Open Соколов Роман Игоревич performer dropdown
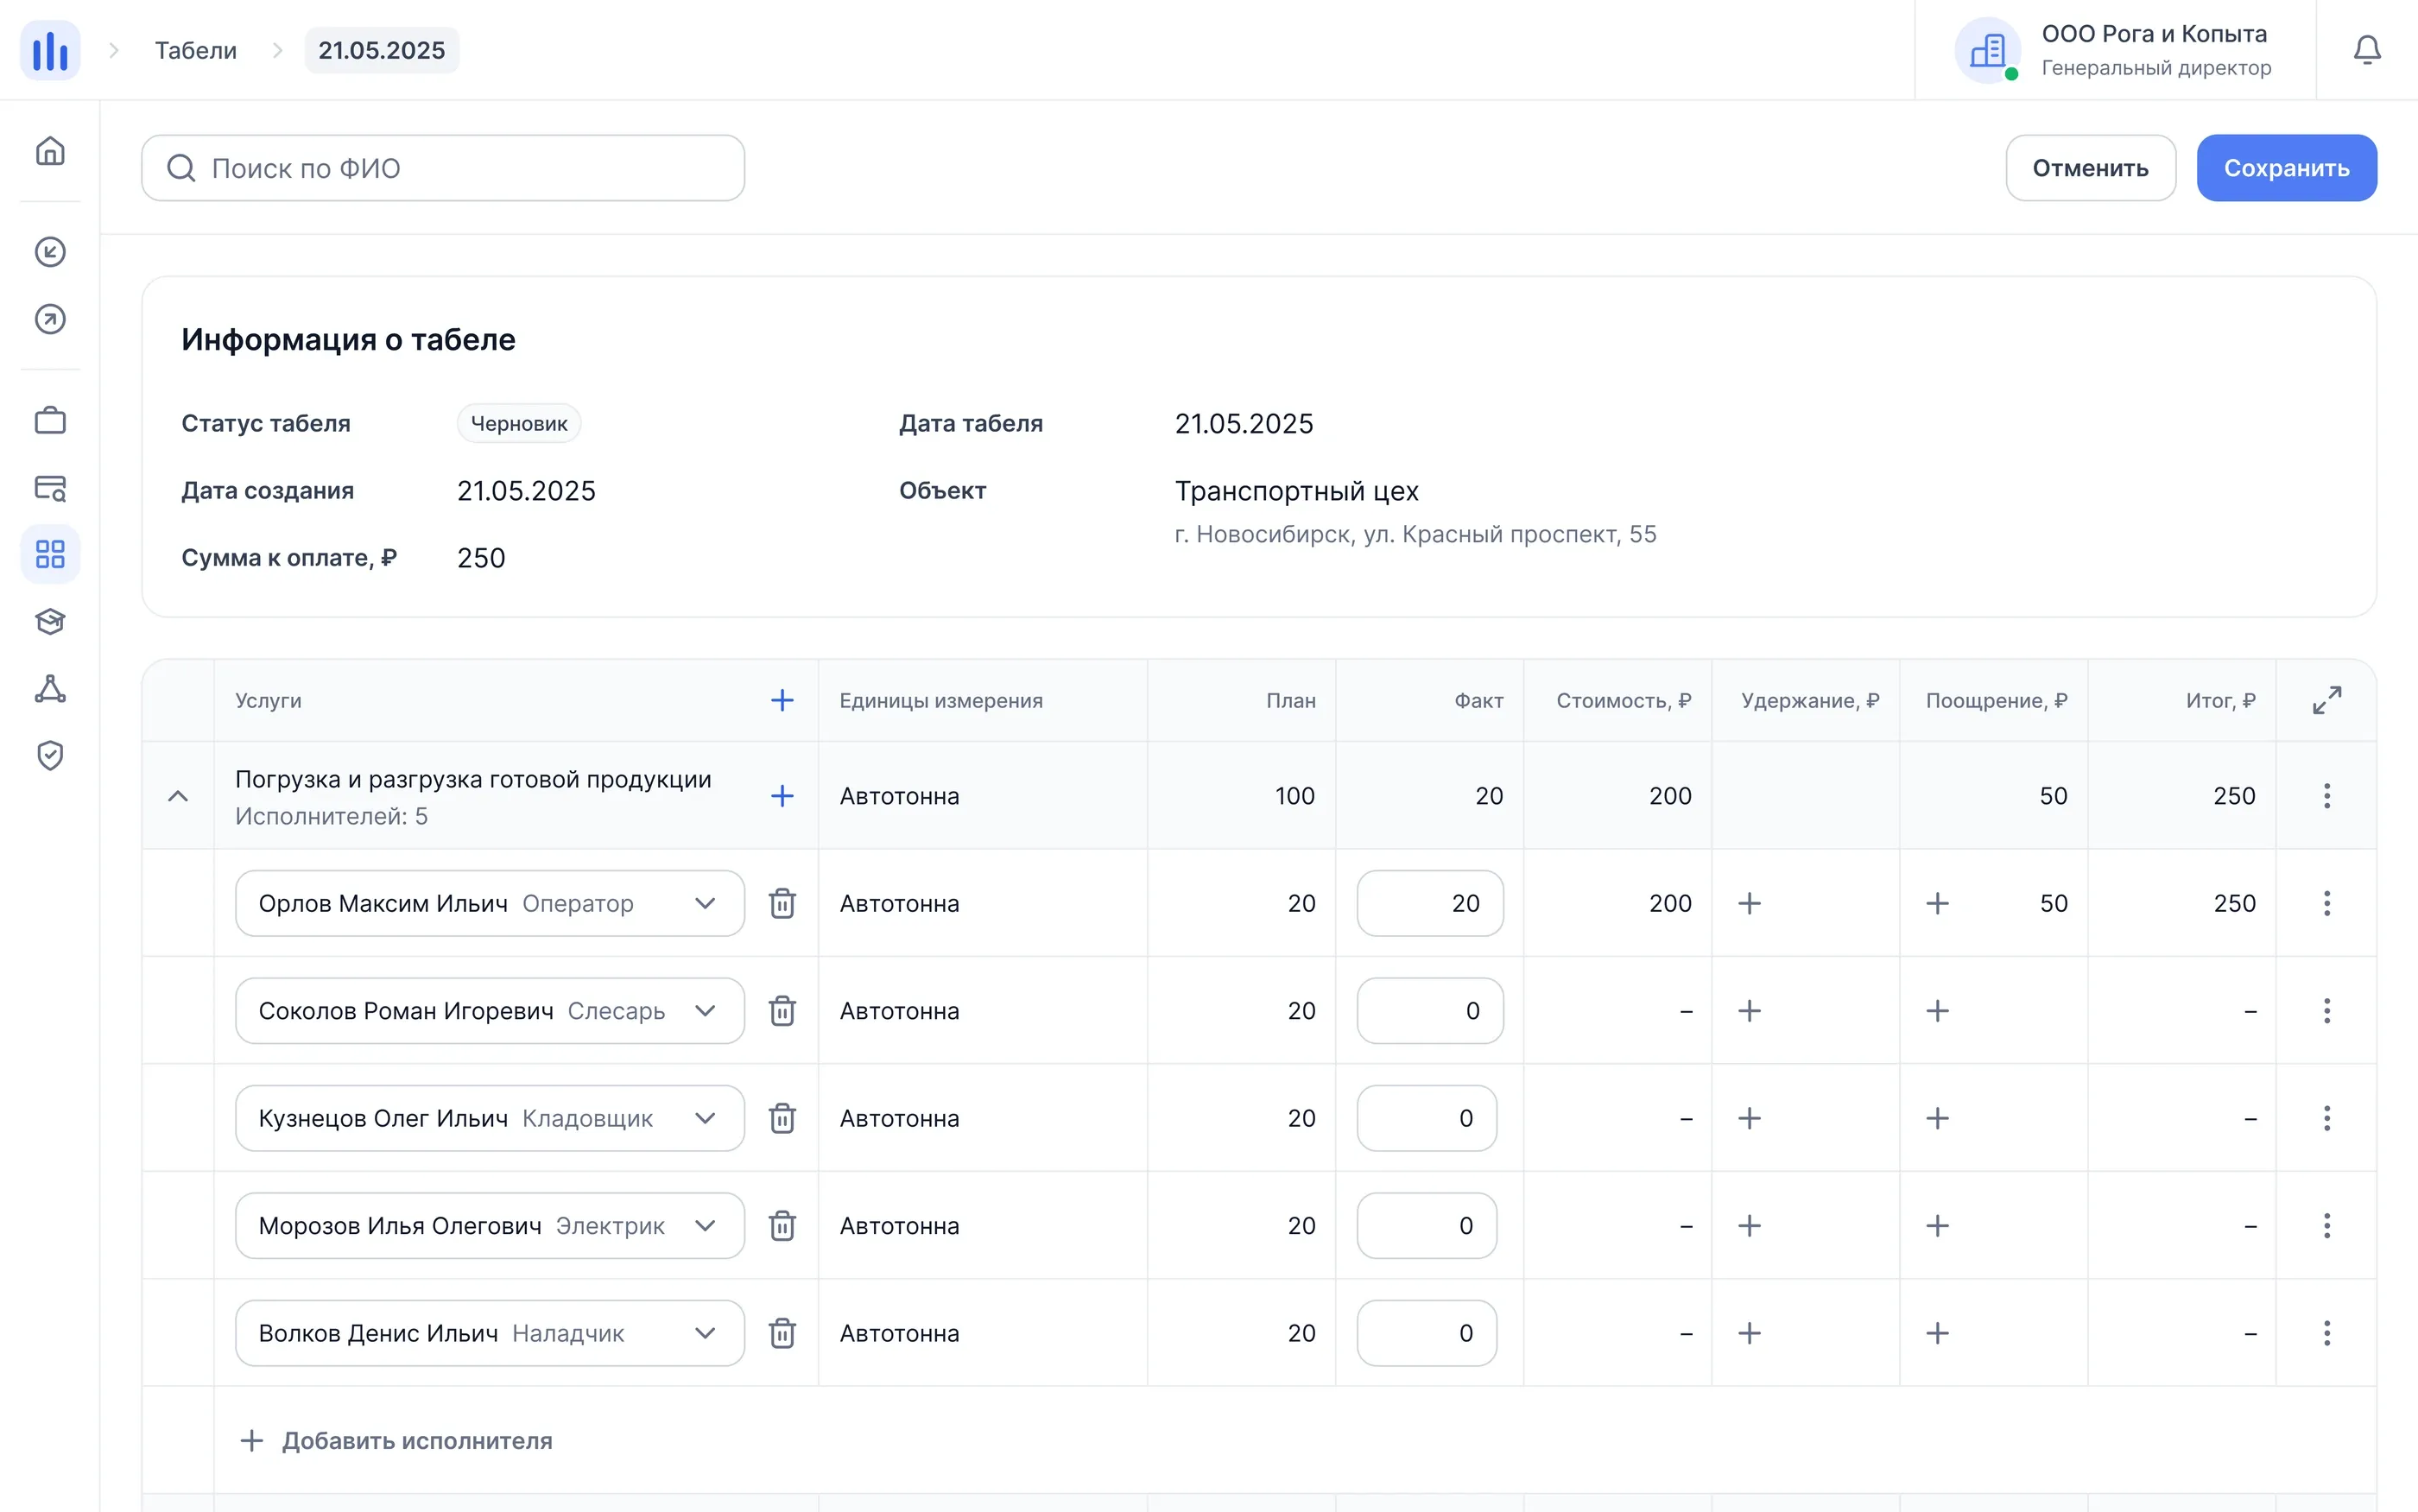2418x1512 pixels. [490, 1011]
